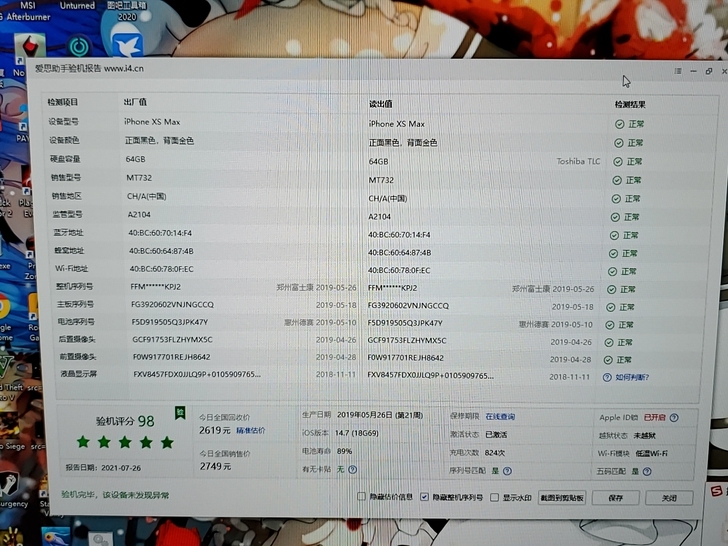Click the help icon next to 序列号匹配
Viewport: 728px width, 546px height.
[x=507, y=471]
